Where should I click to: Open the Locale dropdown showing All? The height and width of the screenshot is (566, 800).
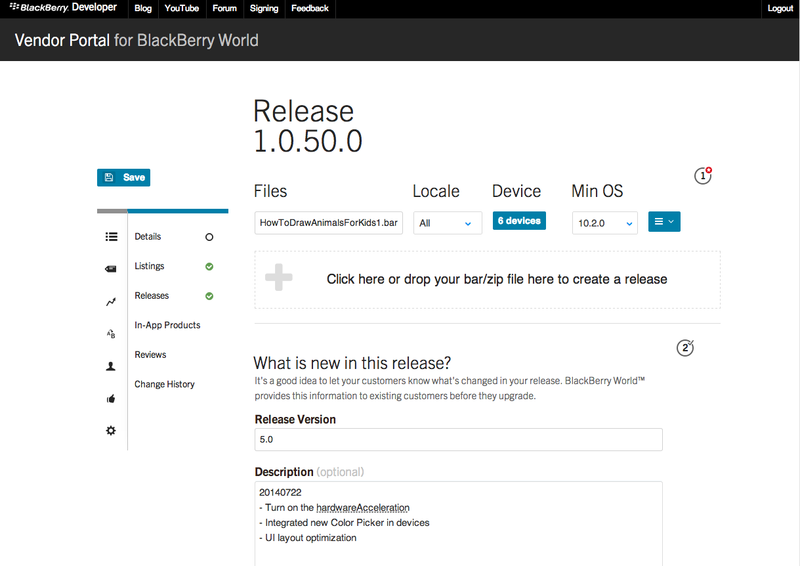(447, 223)
